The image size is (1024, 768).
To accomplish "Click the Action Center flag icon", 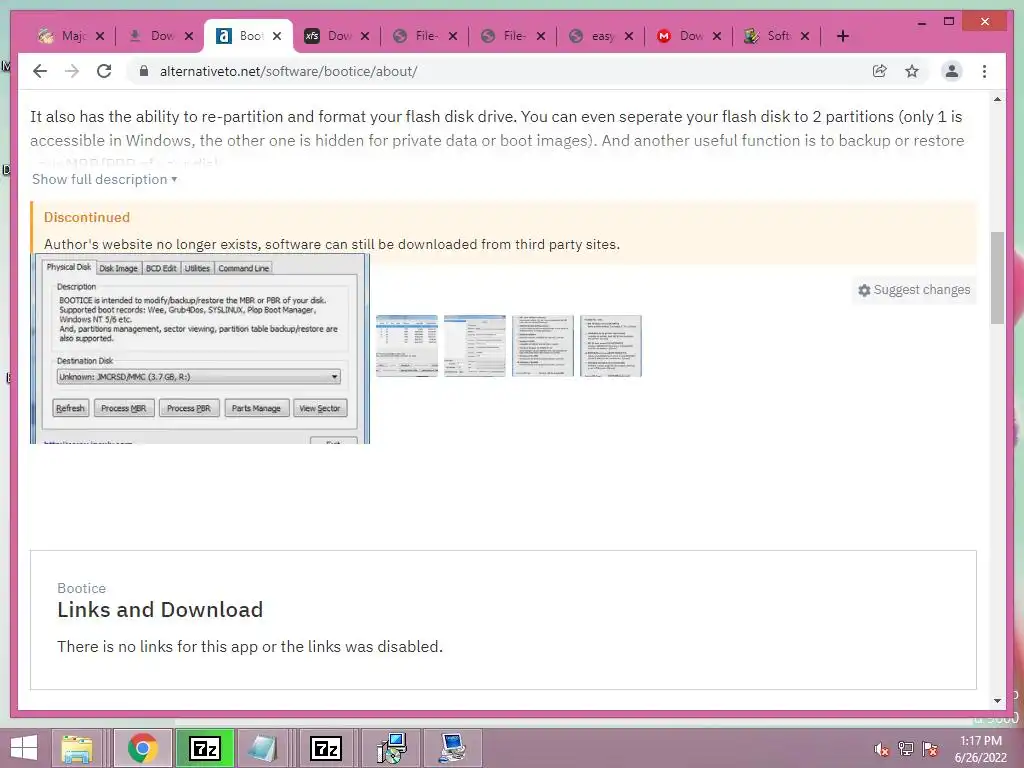I will tap(930, 749).
